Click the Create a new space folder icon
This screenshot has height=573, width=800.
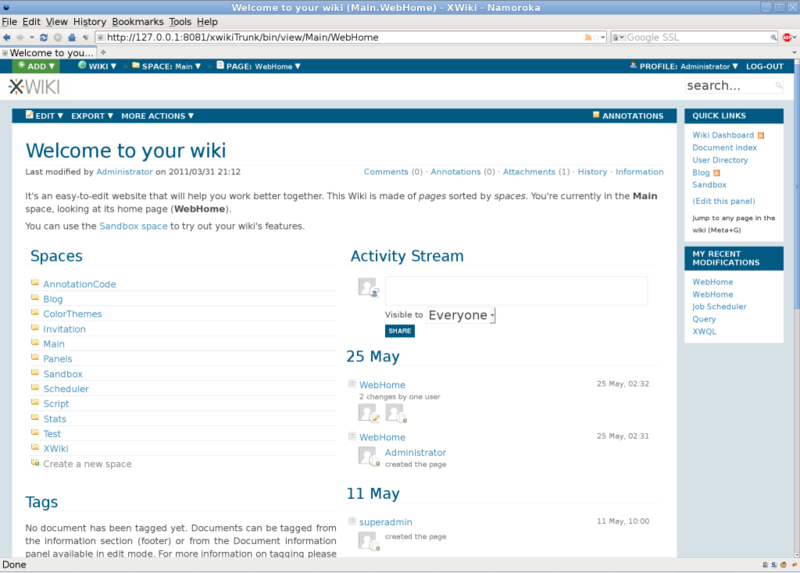35,462
